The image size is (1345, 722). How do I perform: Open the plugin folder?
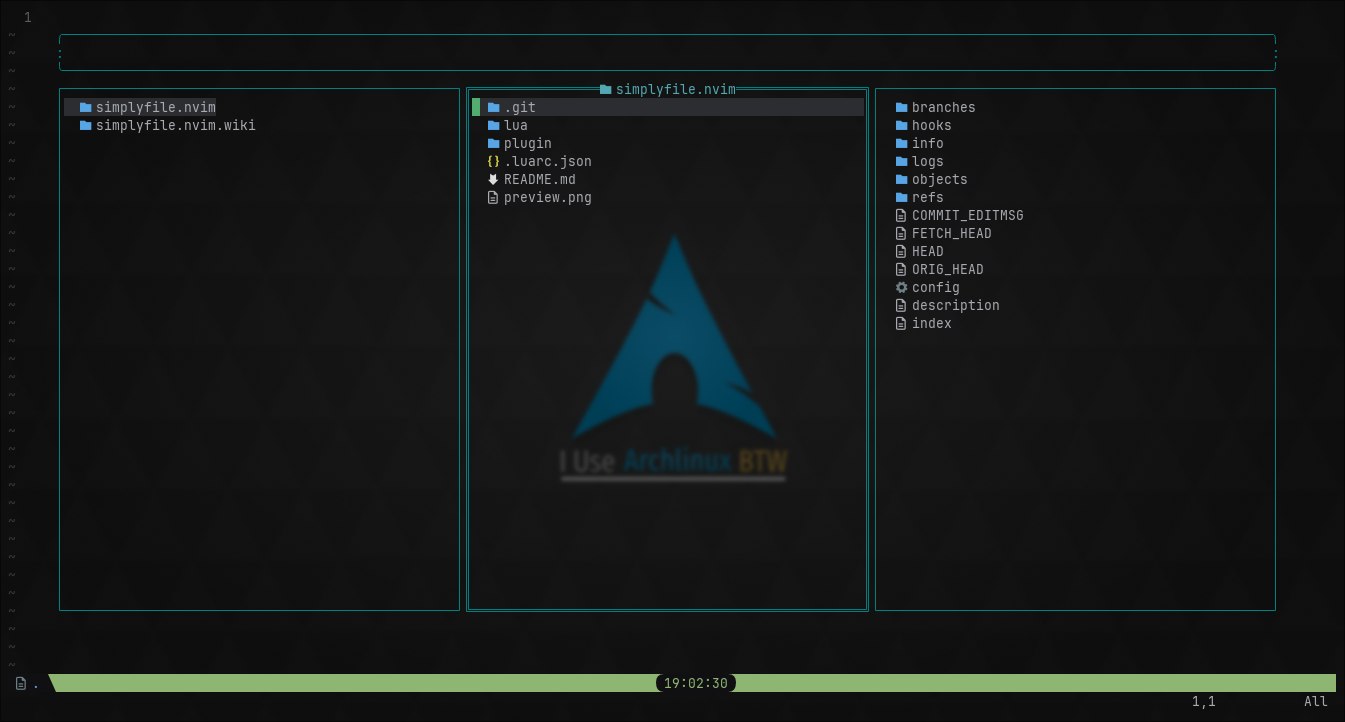528,143
